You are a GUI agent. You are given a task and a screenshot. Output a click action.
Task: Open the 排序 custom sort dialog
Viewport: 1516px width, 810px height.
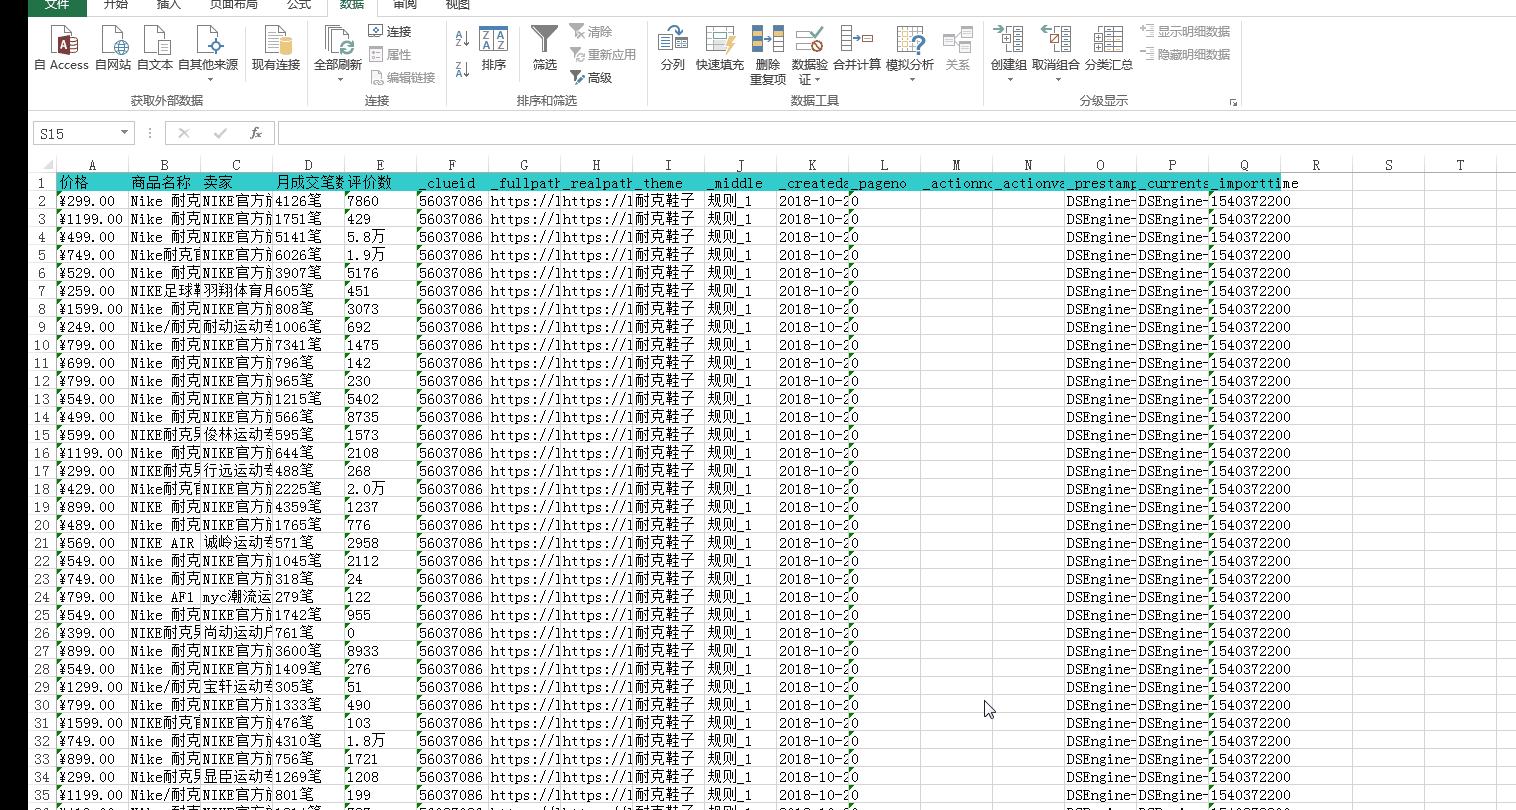click(x=494, y=49)
